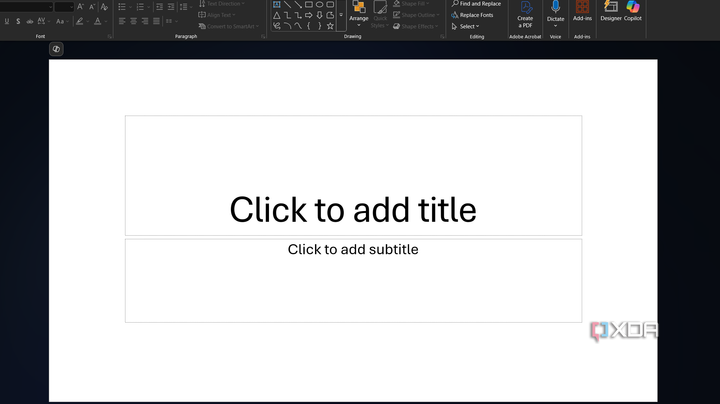Open the Change Case Aa dropdown

[62, 21]
